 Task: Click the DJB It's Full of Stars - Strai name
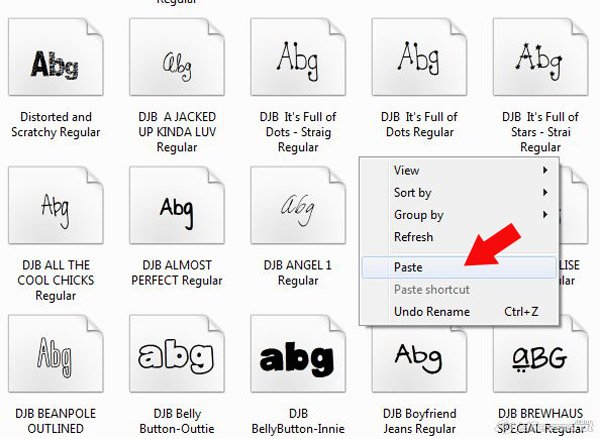click(540, 132)
